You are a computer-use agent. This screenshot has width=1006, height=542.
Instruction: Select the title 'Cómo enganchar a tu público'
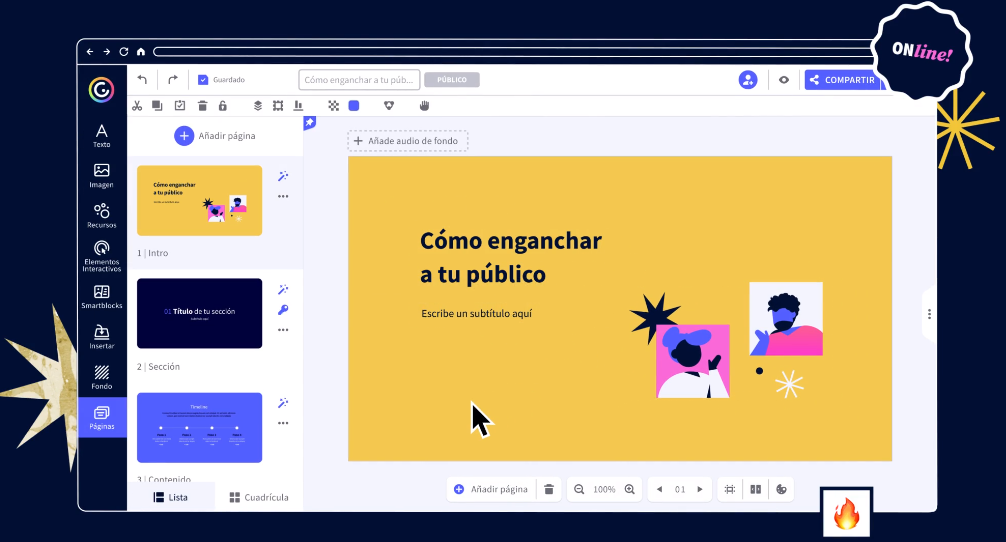coord(511,257)
